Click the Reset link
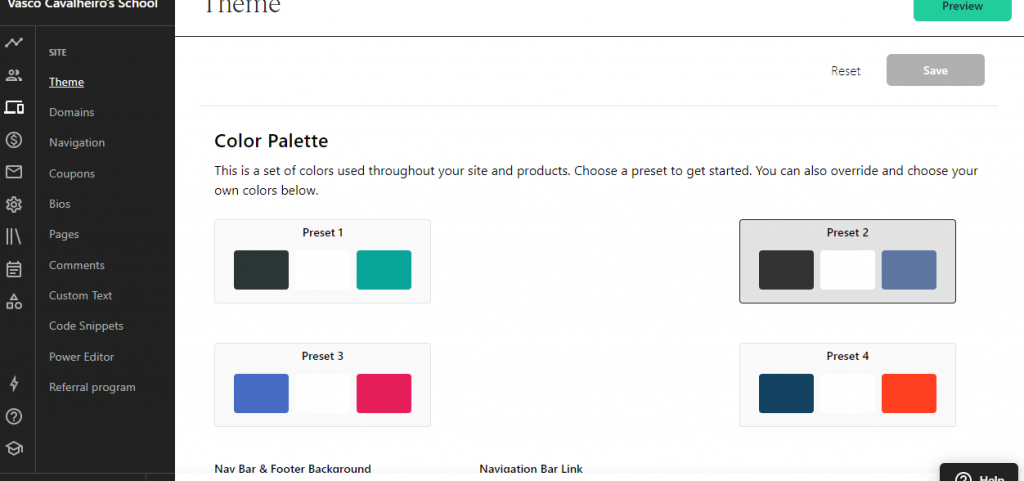1024x481 pixels. tap(845, 71)
